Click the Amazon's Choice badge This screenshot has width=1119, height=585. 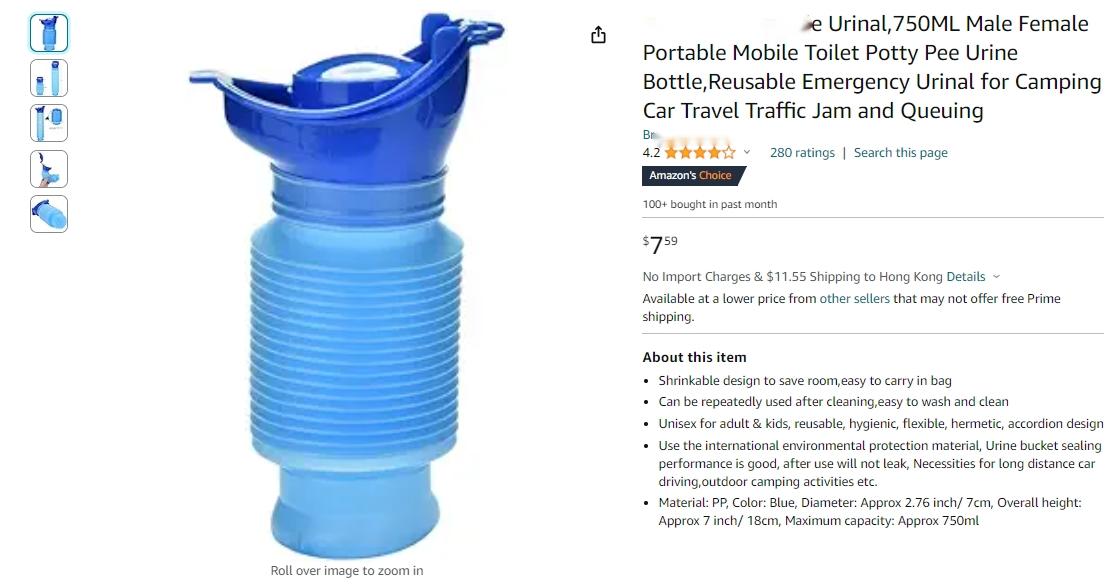tap(694, 176)
